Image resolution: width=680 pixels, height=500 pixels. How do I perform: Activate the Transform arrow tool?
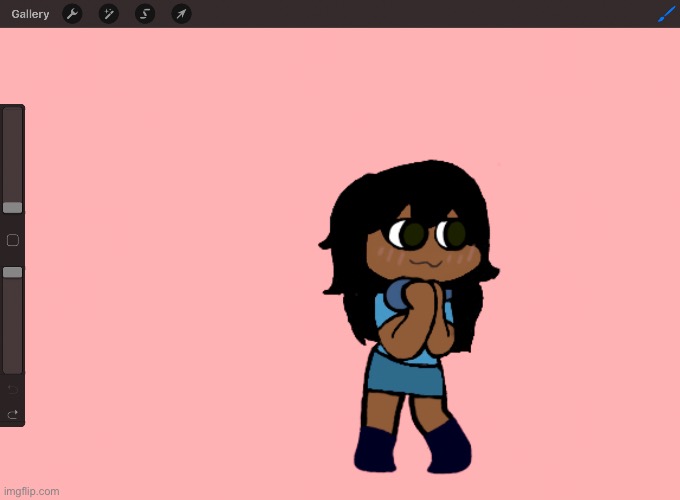coord(181,14)
